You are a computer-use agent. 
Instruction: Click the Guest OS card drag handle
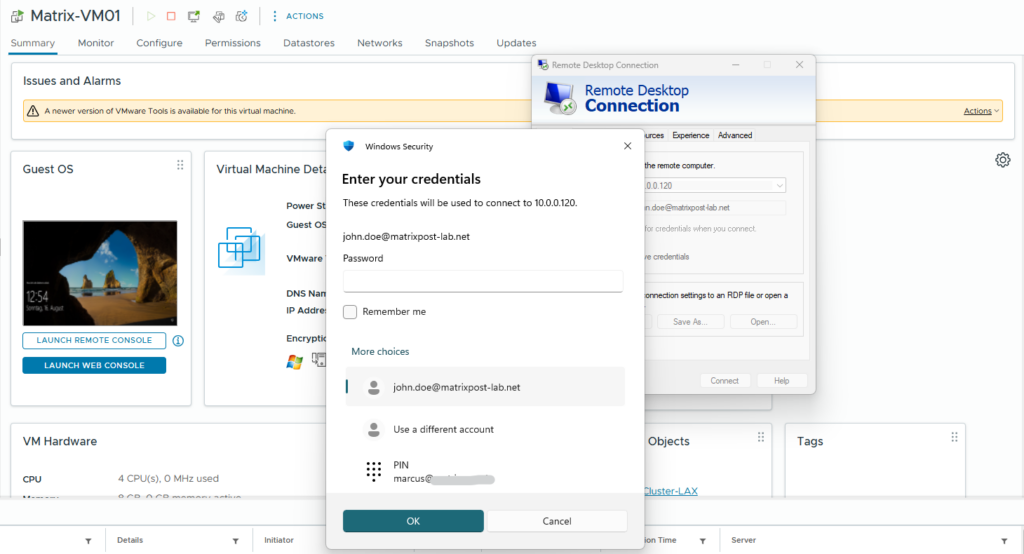(180, 165)
